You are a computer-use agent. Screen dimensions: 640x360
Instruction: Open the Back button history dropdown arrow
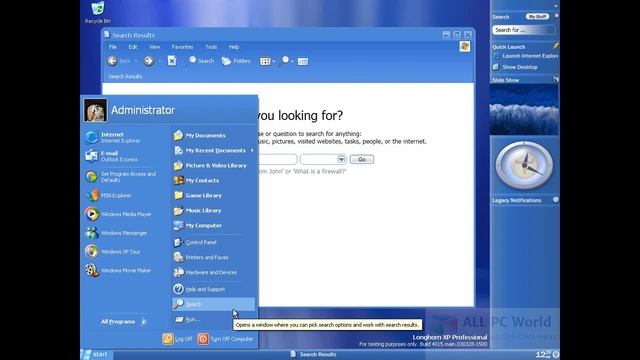tap(136, 61)
